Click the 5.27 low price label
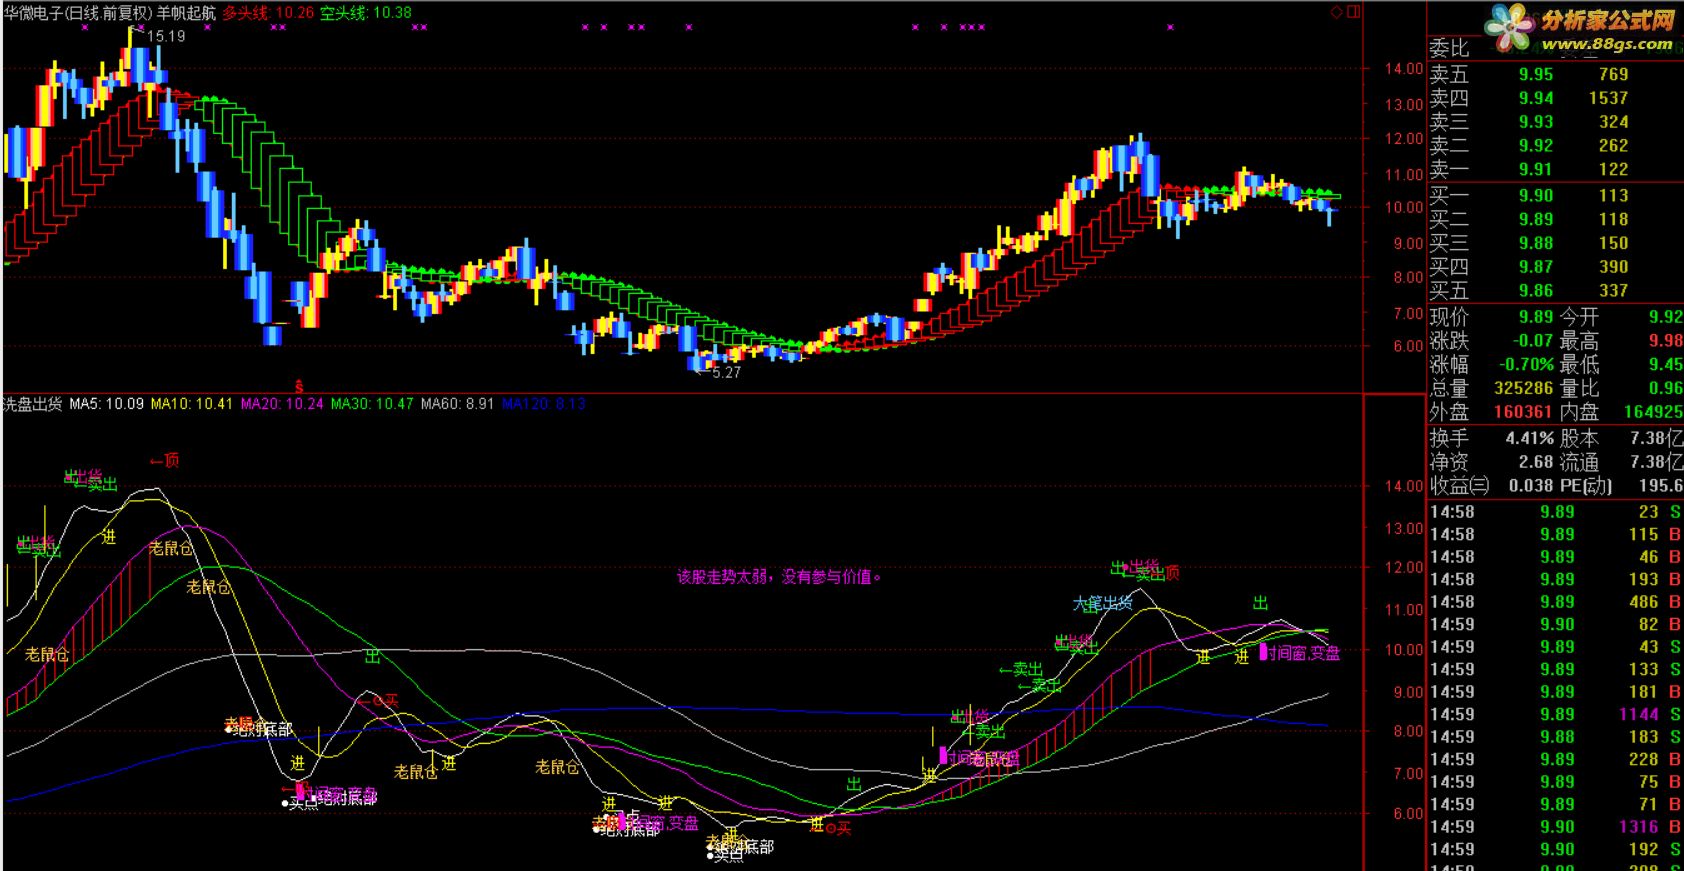The height and width of the screenshot is (871, 1684). point(726,372)
